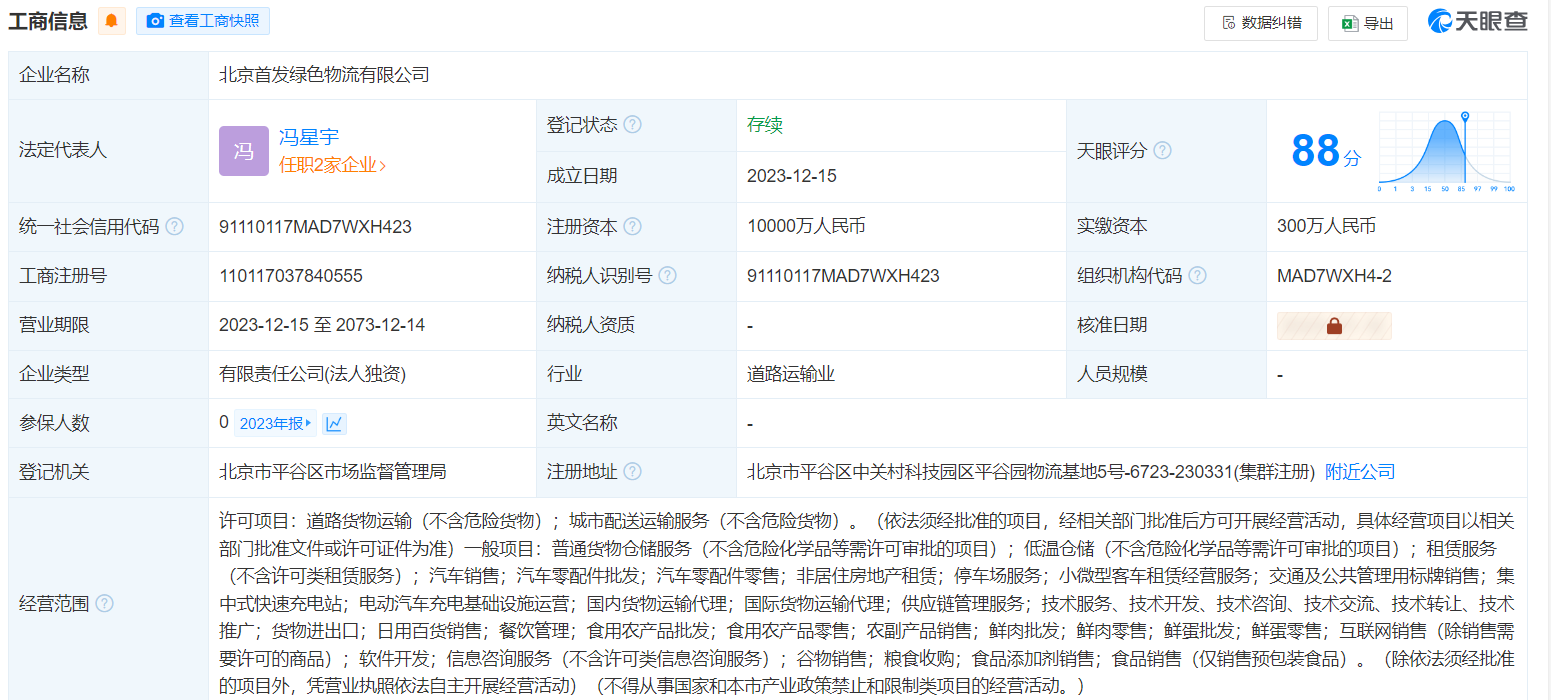Click the help icon beside 统一社会信用代码
The height and width of the screenshot is (700, 1551).
175,227
